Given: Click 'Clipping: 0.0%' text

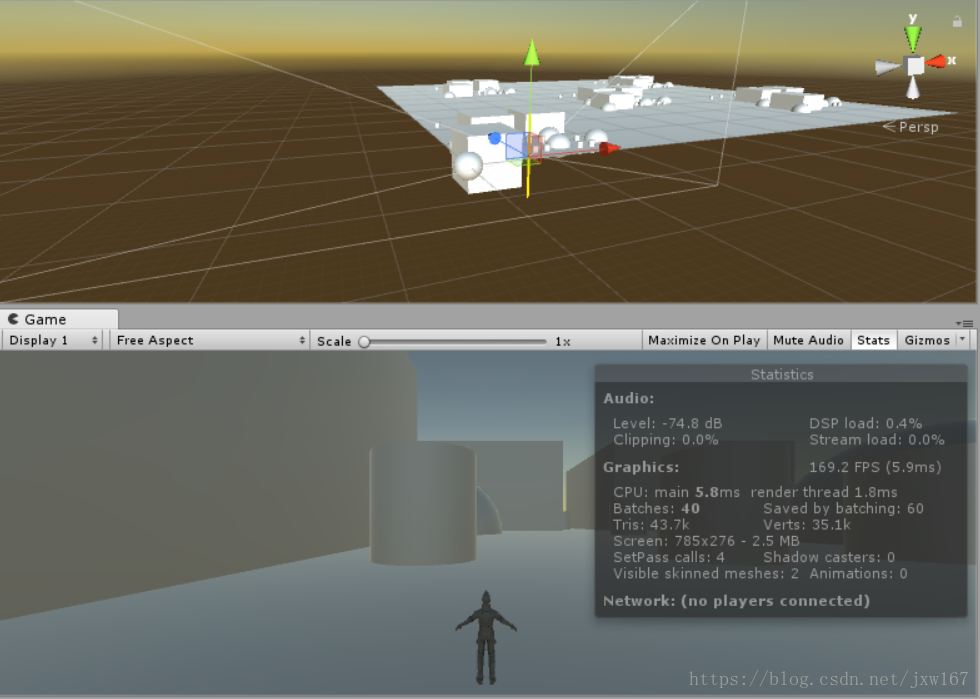Looking at the screenshot, I should (x=666, y=440).
